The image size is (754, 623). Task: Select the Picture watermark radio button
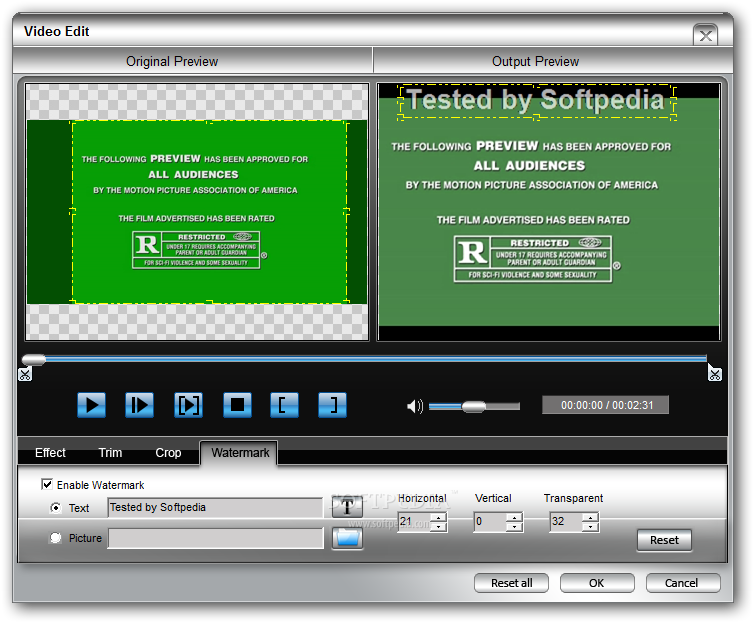pos(56,538)
